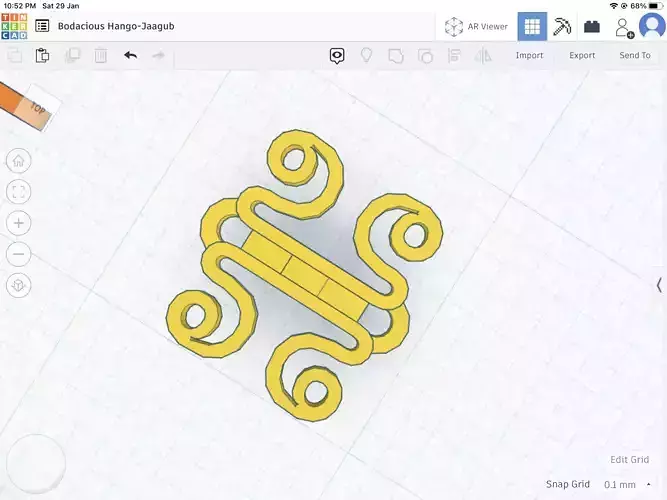Image resolution: width=667 pixels, height=500 pixels.
Task: Launch the AR Viewer
Action: [476, 27]
